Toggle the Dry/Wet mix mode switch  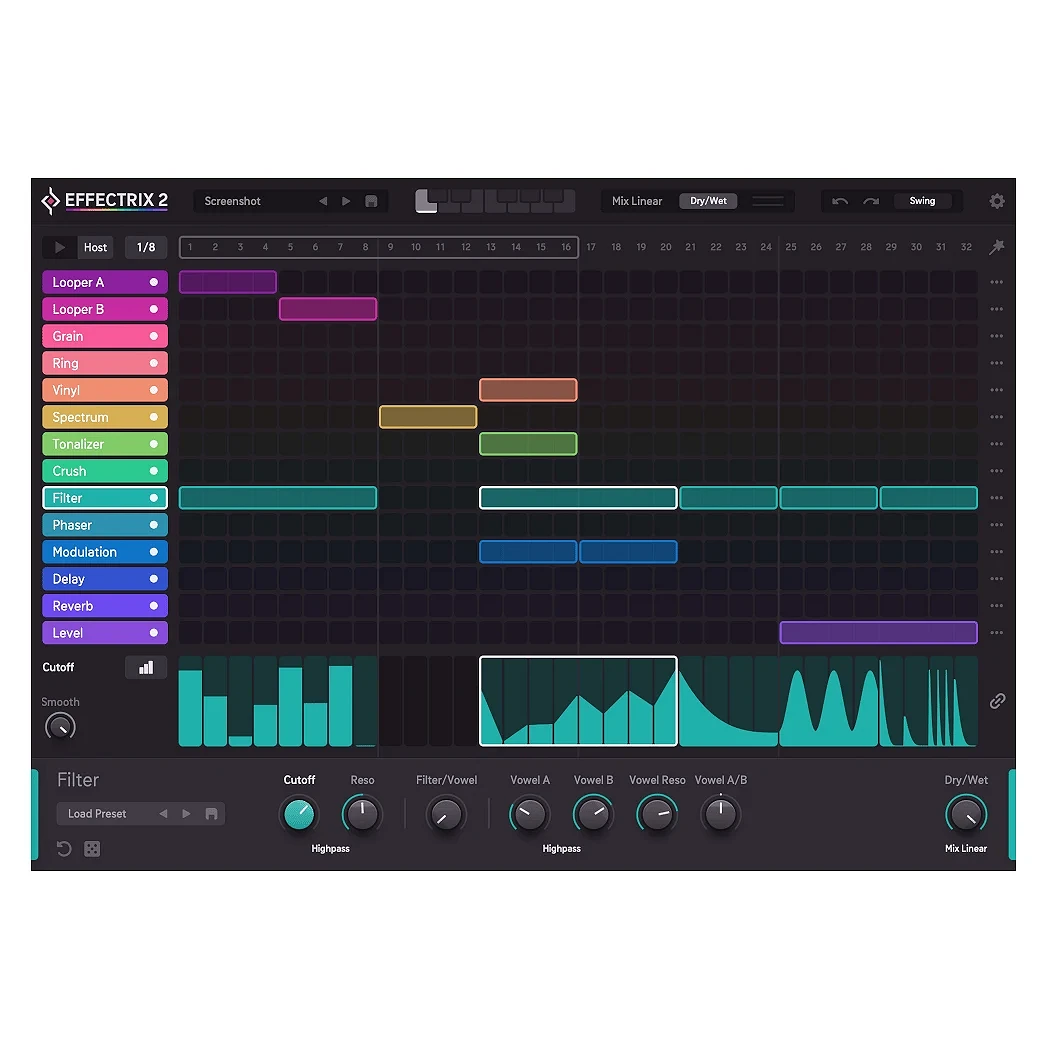[x=708, y=200]
